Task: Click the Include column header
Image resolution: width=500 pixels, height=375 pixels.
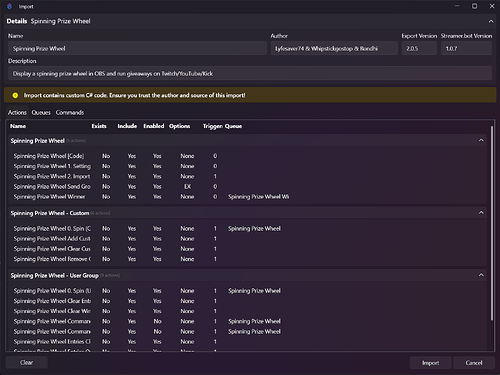Action: coord(127,126)
